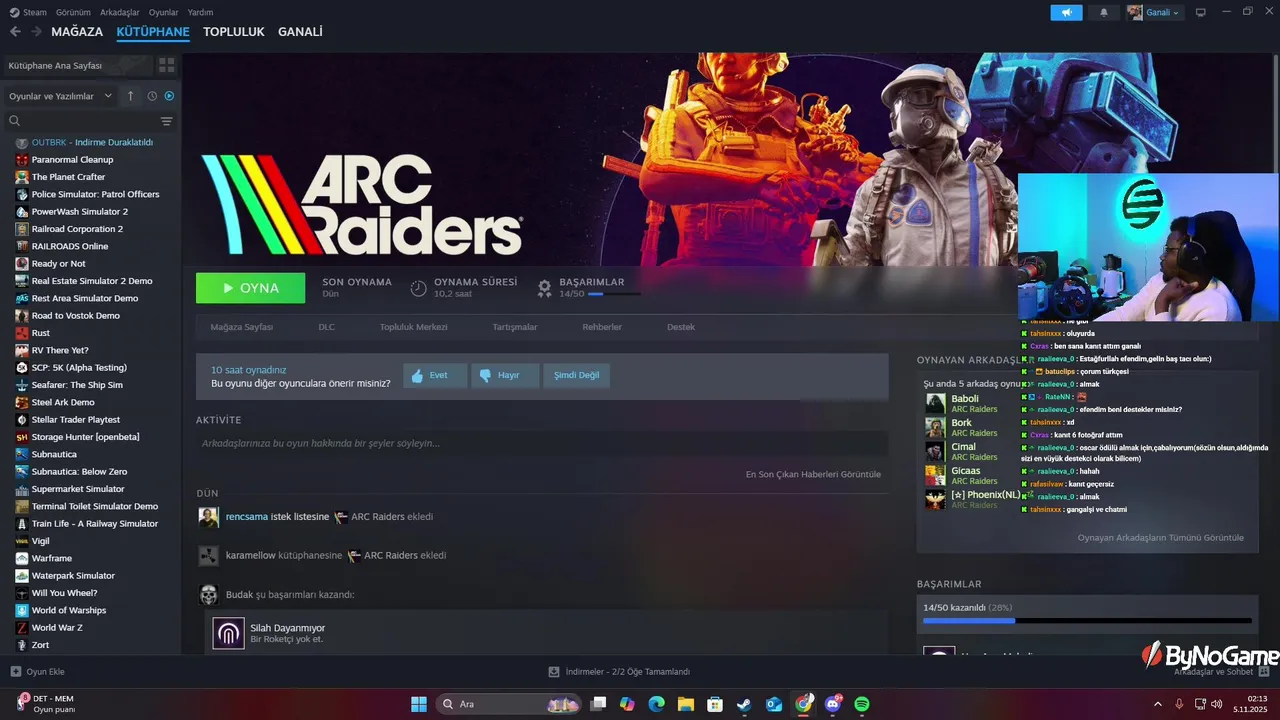Open the Görünüm menu
Image resolution: width=1280 pixels, height=720 pixels.
(73, 12)
